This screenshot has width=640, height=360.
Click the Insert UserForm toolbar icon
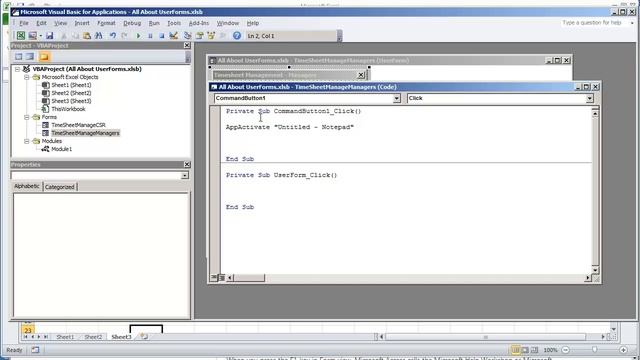(x=32, y=36)
